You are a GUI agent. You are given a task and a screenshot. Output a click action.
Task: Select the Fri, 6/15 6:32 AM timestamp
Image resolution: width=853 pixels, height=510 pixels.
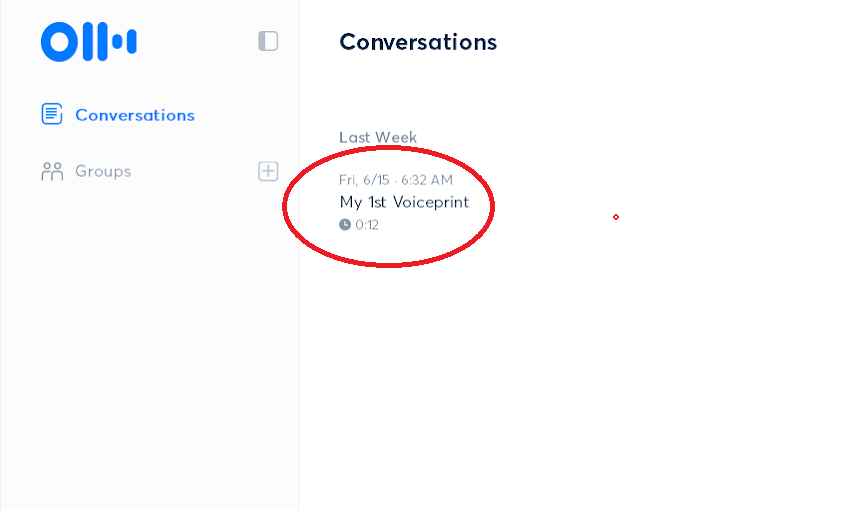click(x=395, y=180)
